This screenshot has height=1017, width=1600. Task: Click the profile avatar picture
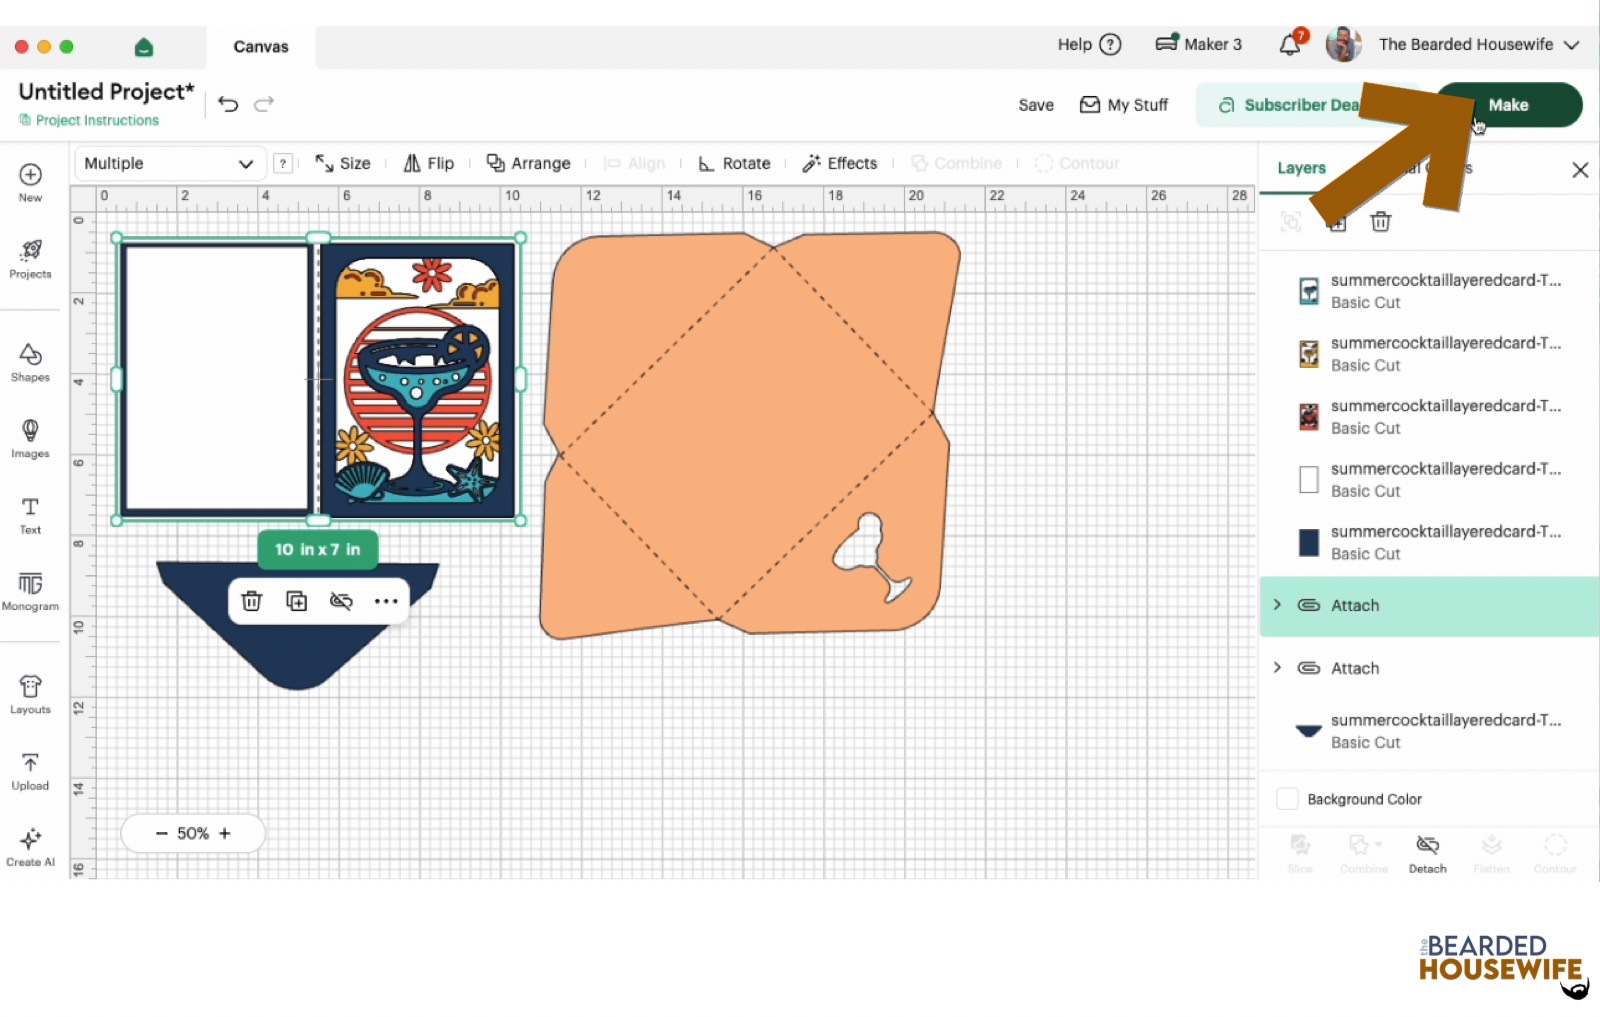[1343, 44]
